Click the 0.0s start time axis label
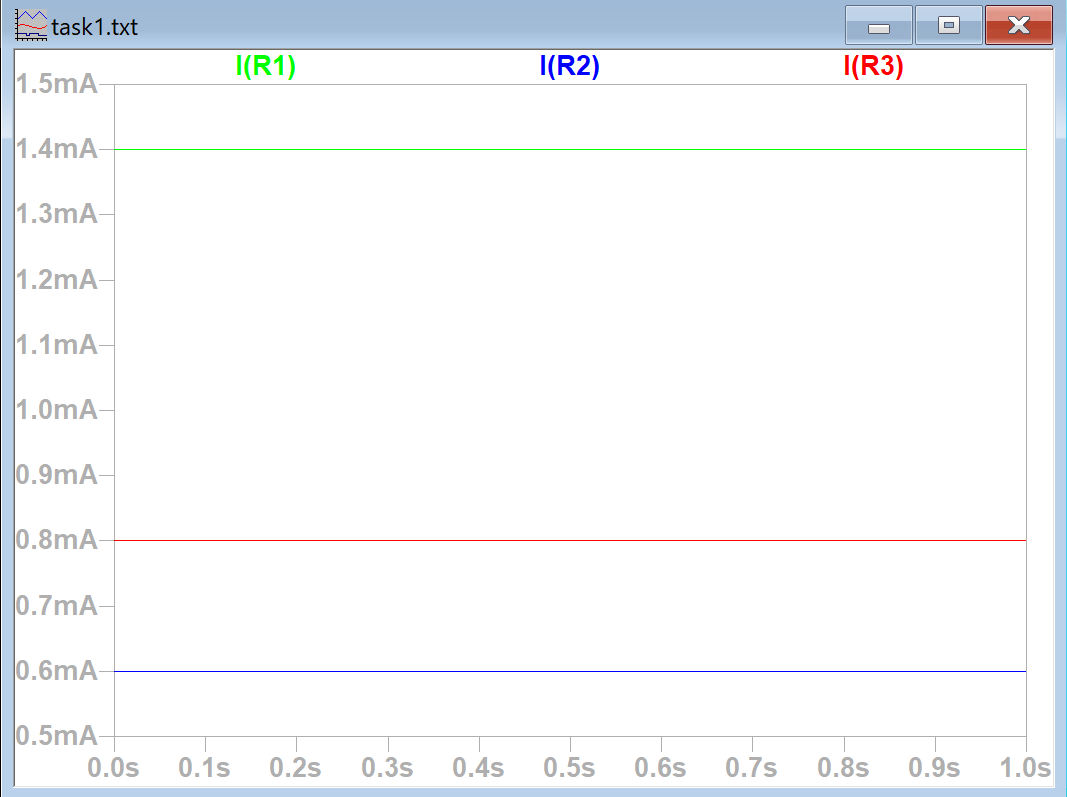This screenshot has width=1067, height=797. [115, 768]
